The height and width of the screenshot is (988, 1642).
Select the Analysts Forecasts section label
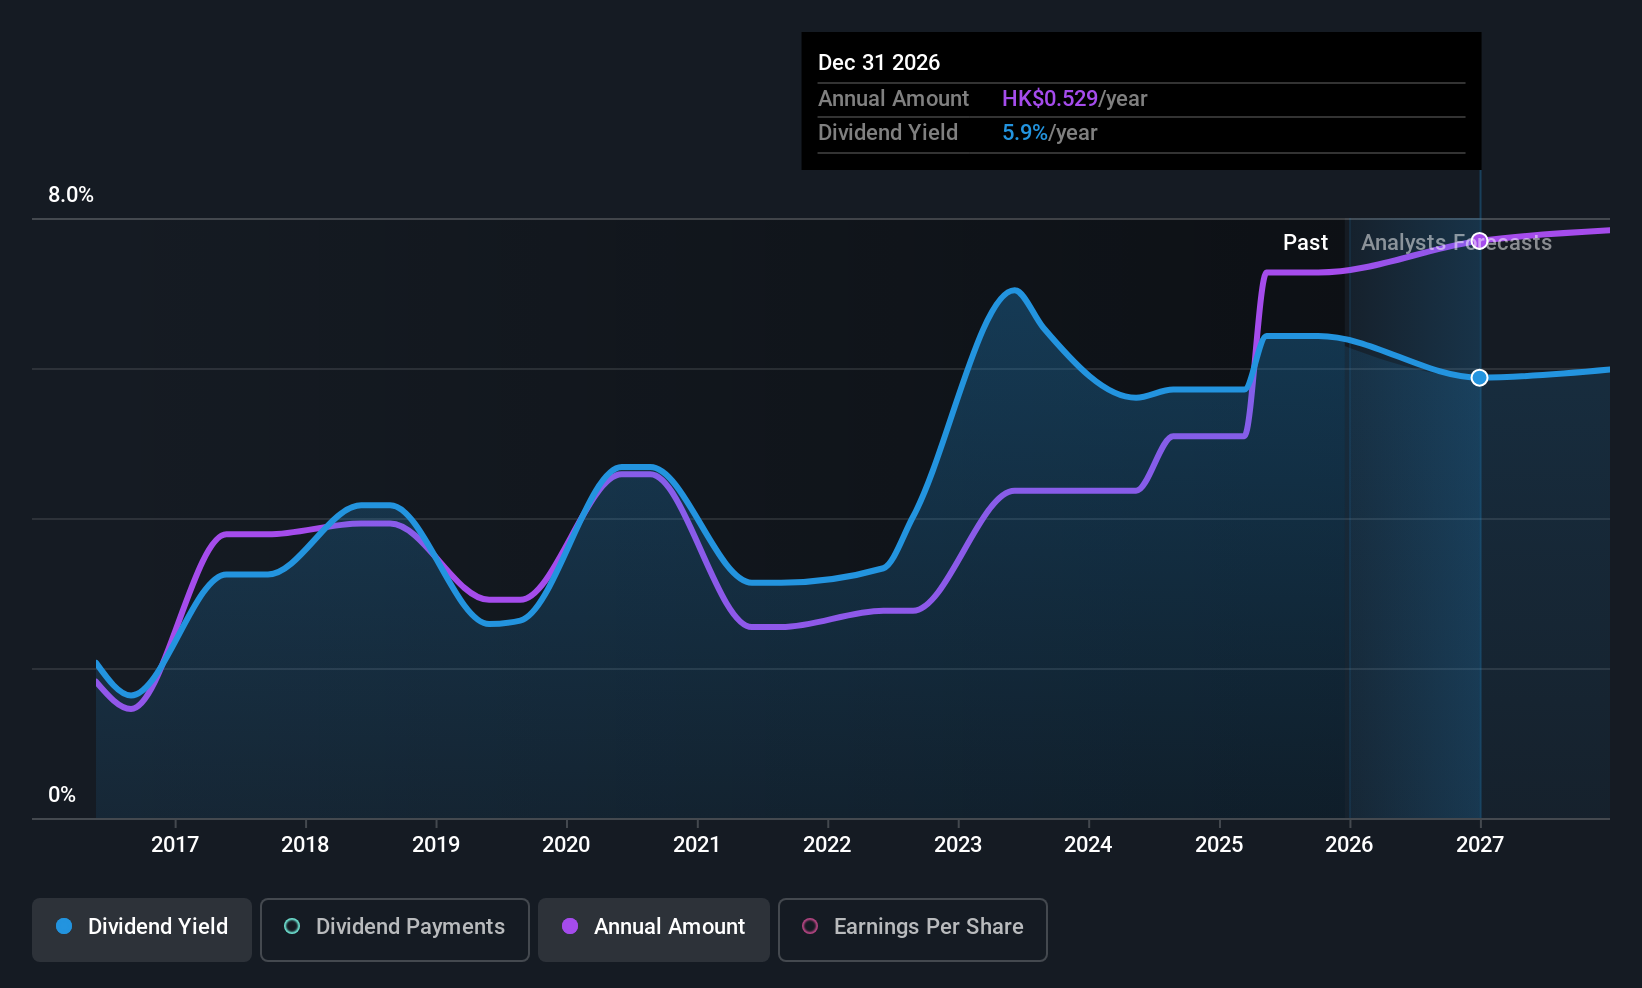click(x=1455, y=242)
